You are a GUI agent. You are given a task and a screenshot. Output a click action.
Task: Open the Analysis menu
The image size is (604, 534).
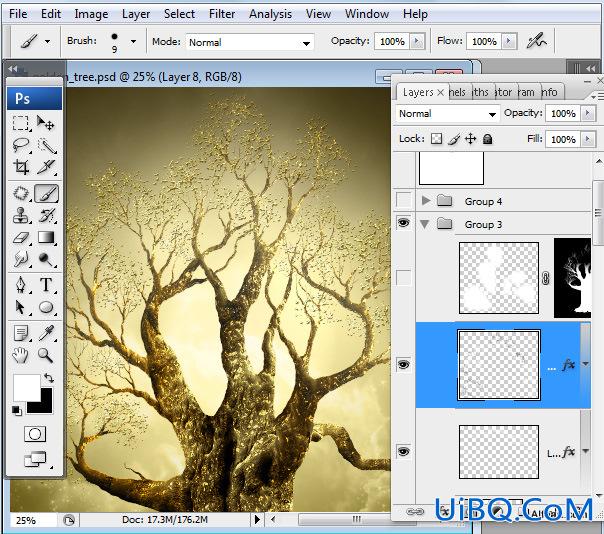click(270, 14)
